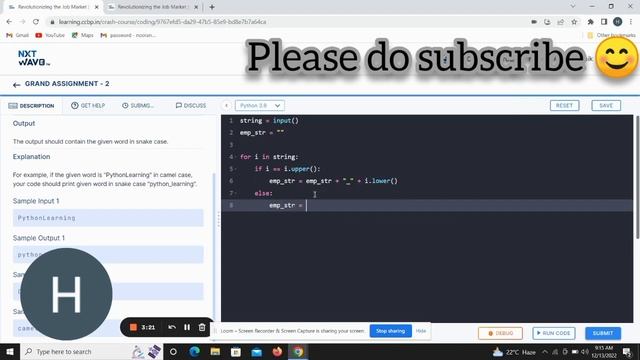Screen dimensions: 640x360
Task: Switch to the Submissions tab
Action: click(138, 105)
